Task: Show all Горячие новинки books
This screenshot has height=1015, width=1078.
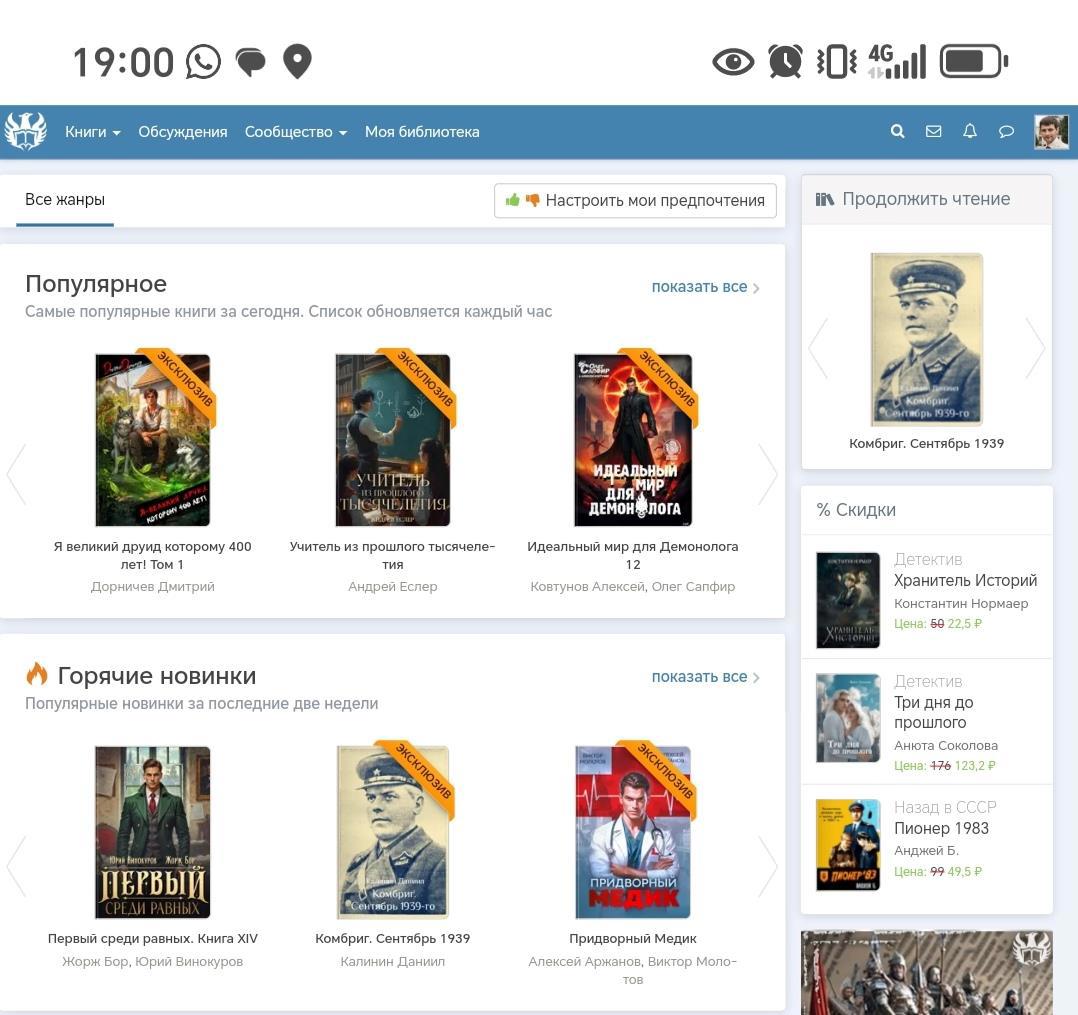Action: 705,677
